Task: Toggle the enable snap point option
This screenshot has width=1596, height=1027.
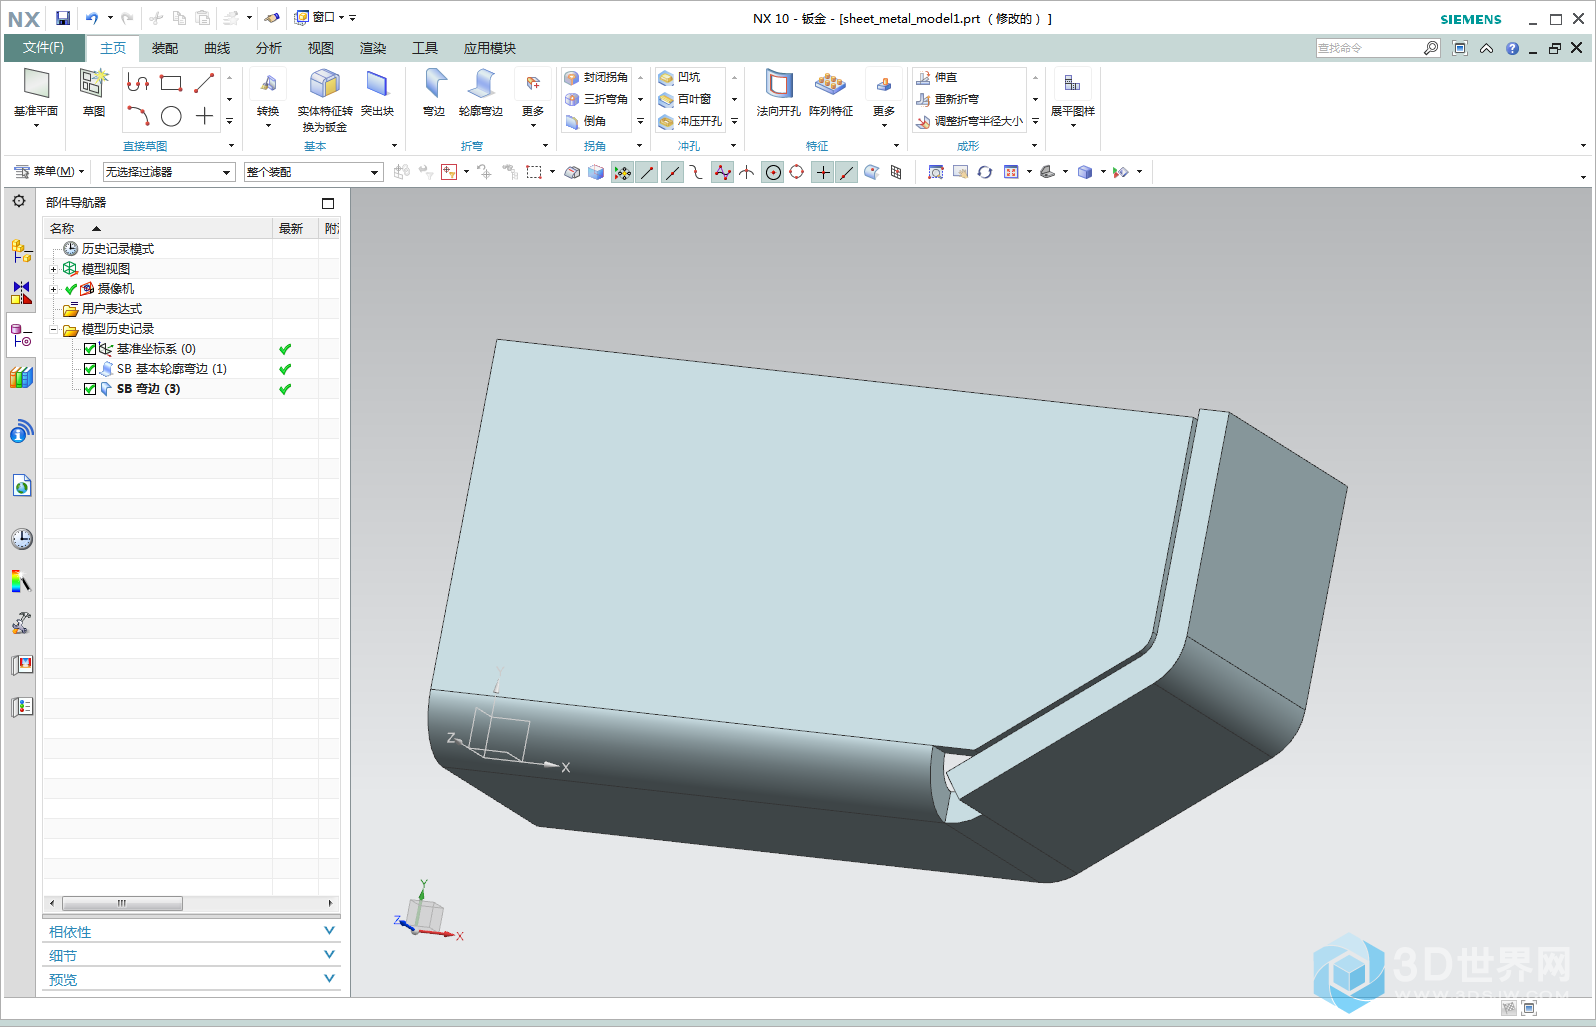Action: [x=622, y=172]
